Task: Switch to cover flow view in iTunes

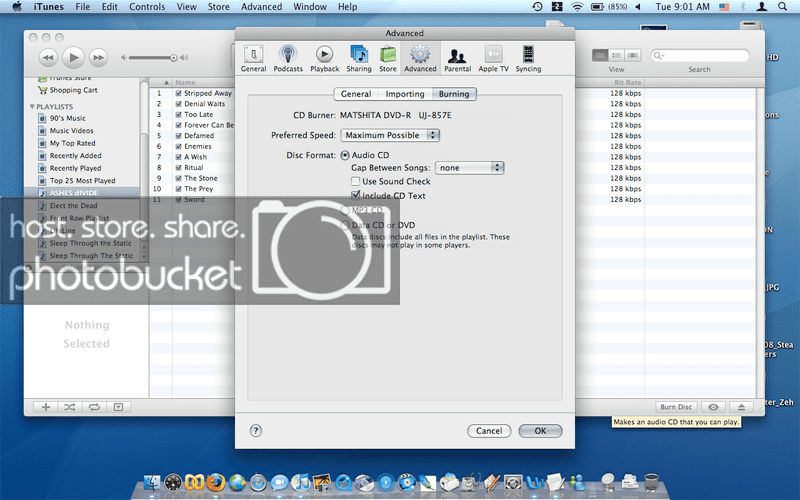Action: (x=633, y=55)
